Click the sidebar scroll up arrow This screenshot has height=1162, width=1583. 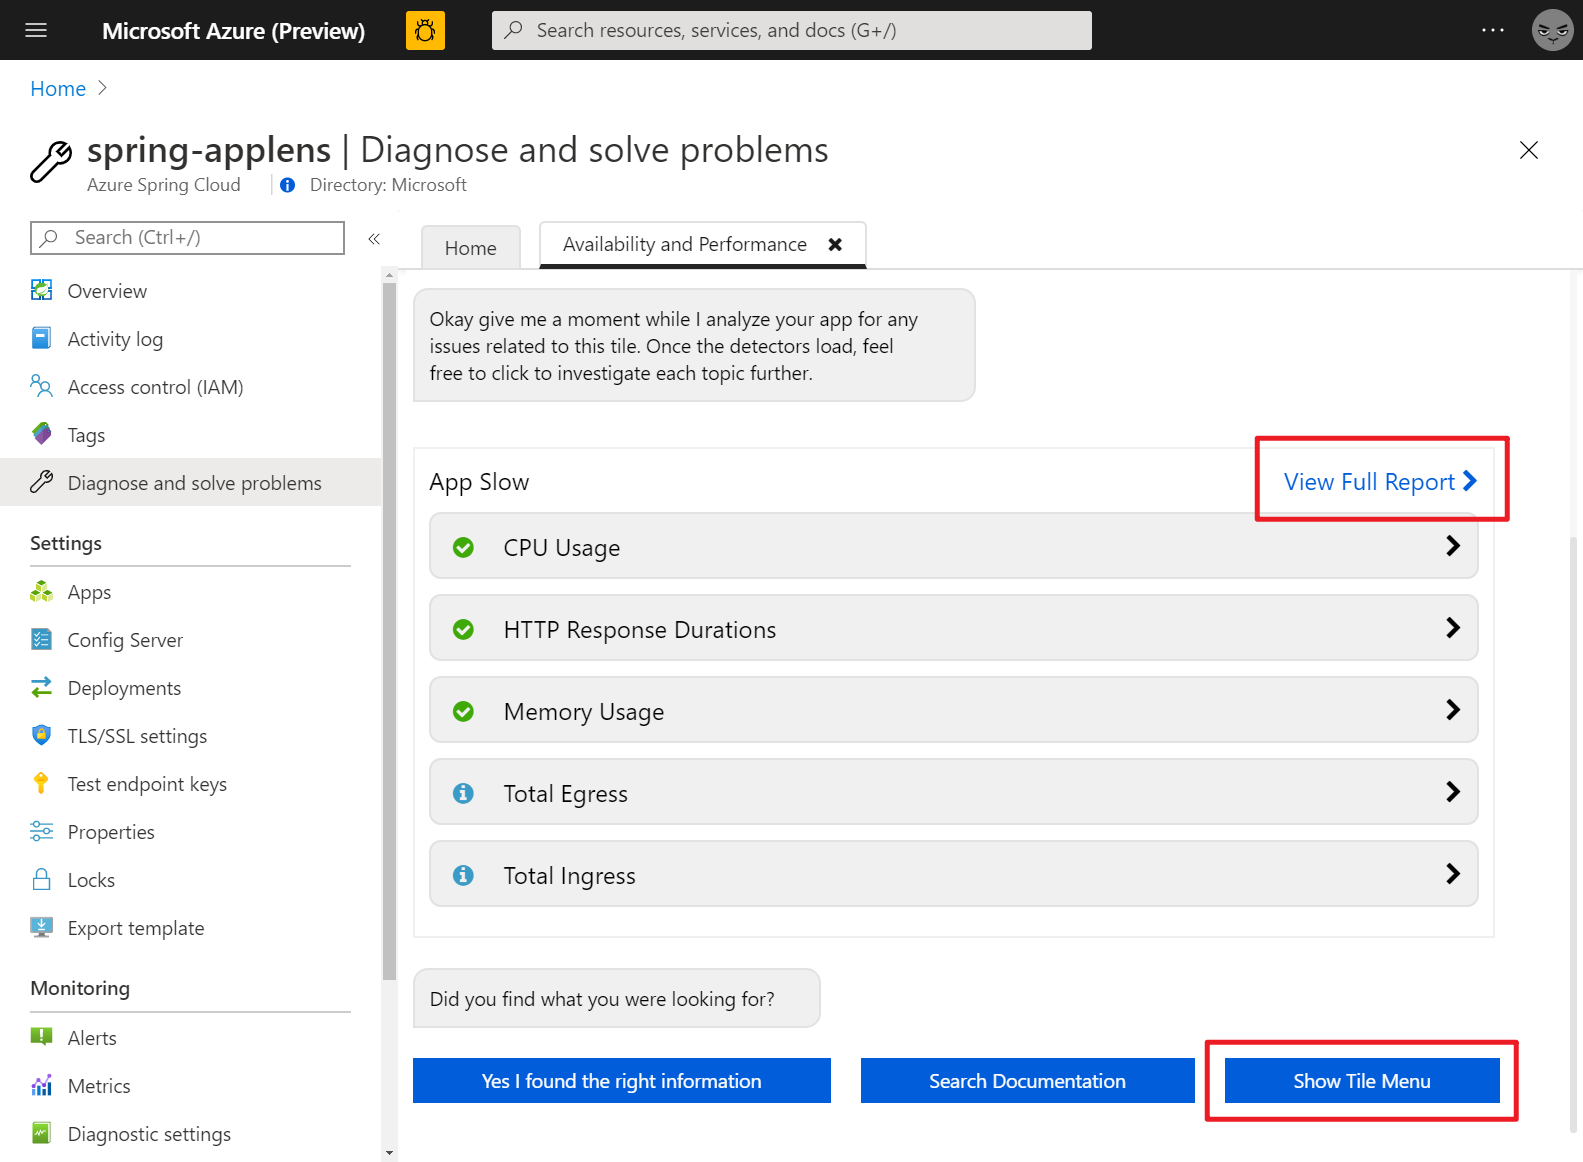389,277
